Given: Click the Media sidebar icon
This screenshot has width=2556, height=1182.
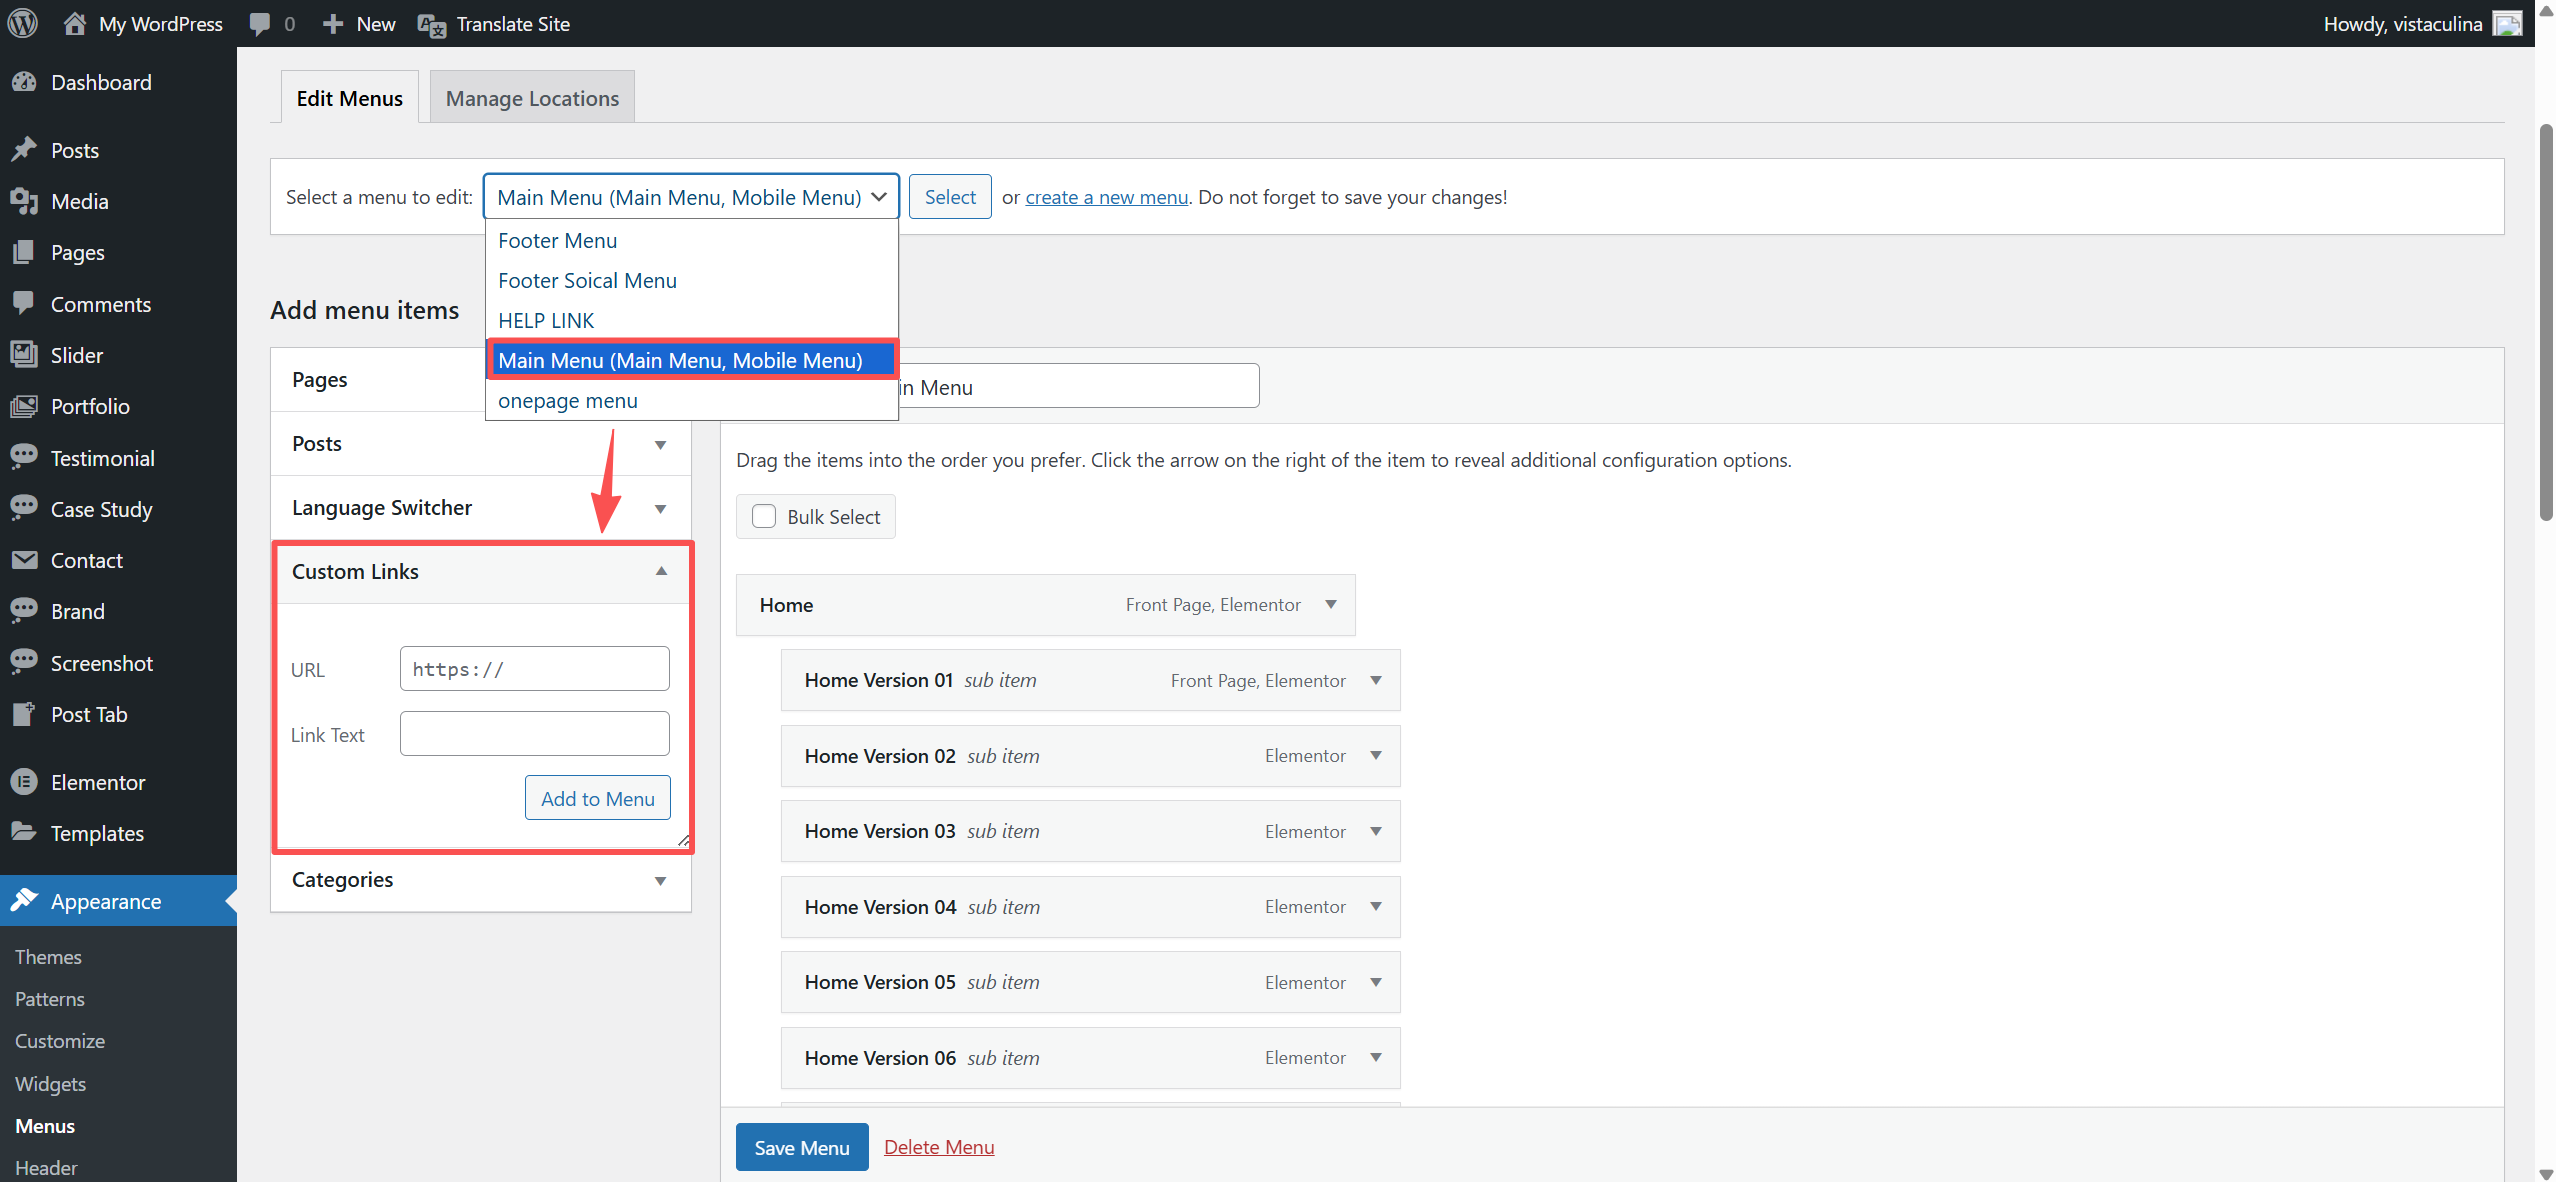Looking at the screenshot, I should click(x=24, y=201).
